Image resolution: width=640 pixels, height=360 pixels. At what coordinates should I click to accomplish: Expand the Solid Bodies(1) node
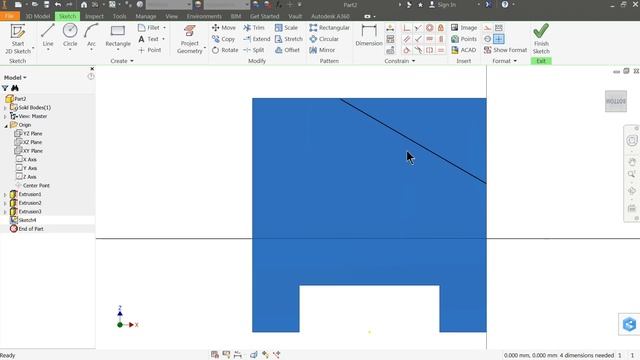[5, 108]
